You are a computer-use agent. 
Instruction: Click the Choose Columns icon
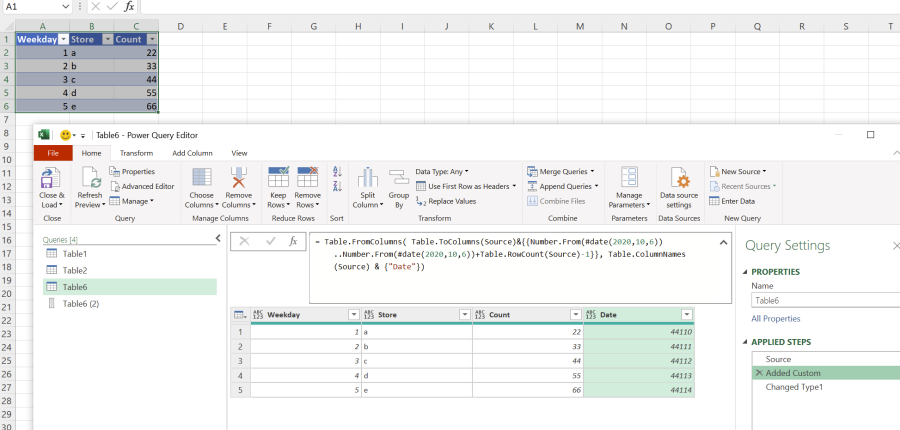pos(201,178)
